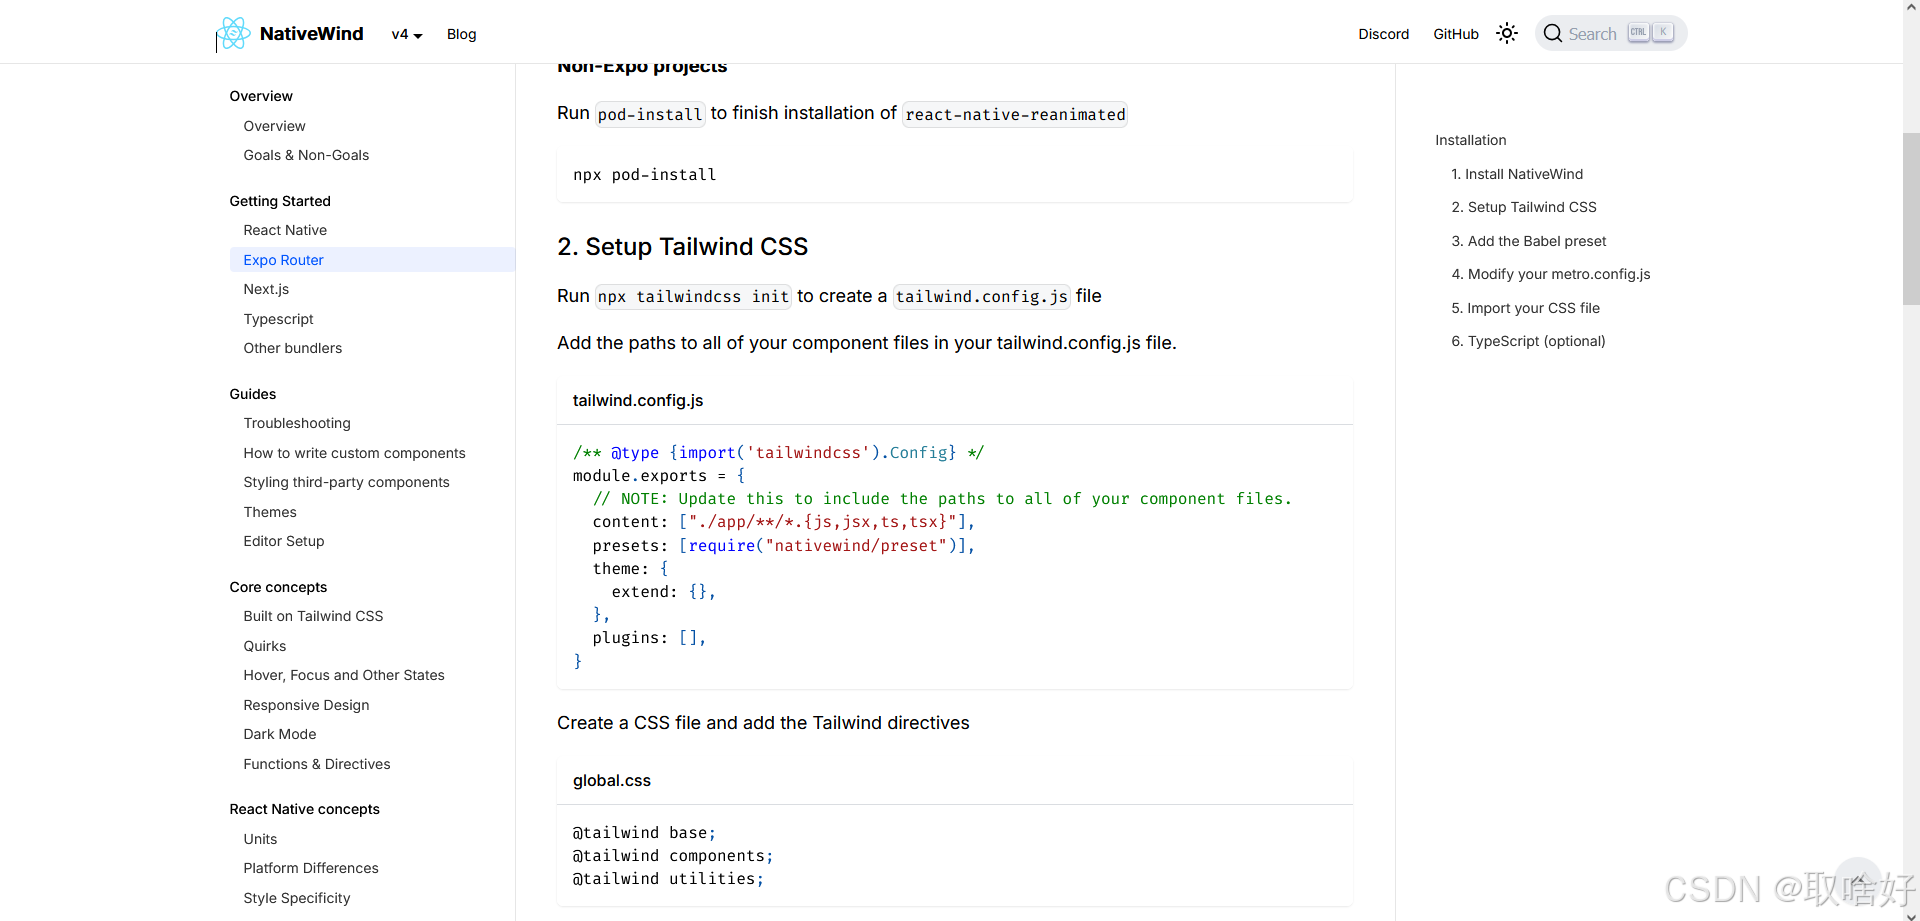Click the Guides sidebar heading
Image resolution: width=1920 pixels, height=921 pixels.
pos(252,394)
